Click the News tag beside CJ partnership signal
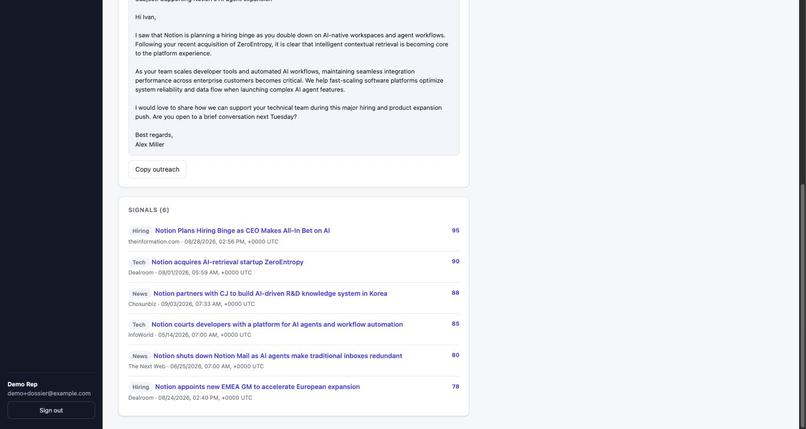This screenshot has width=806, height=429. pos(140,293)
